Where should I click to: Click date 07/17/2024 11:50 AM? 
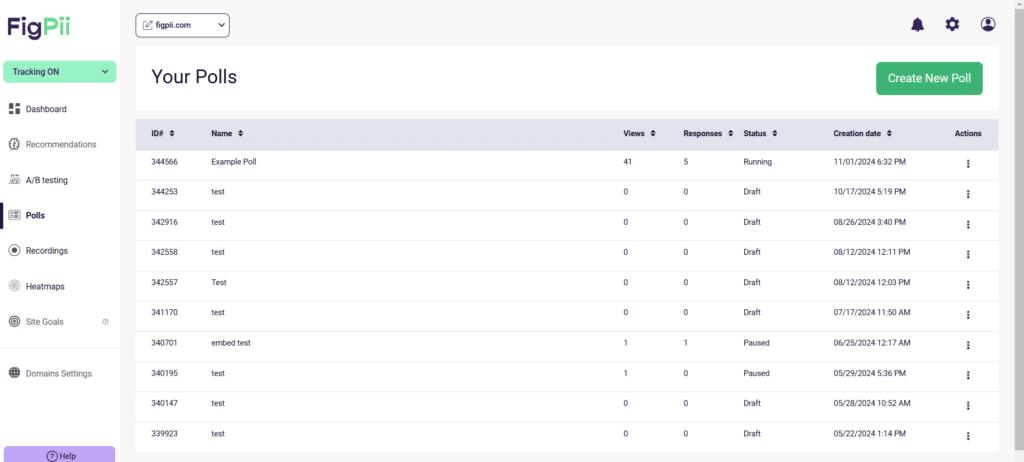(x=872, y=312)
